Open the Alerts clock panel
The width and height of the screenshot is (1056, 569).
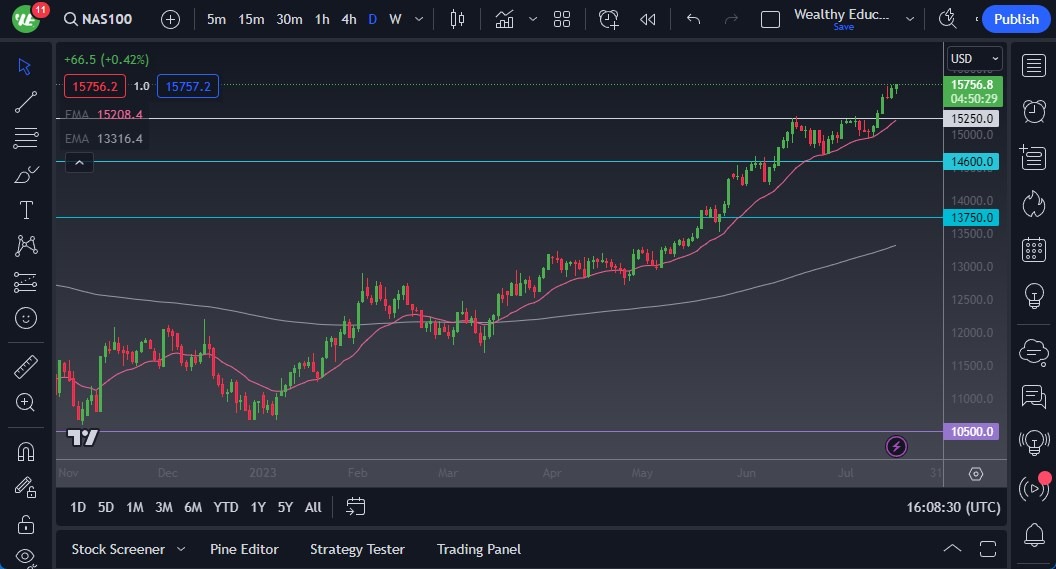1033,111
